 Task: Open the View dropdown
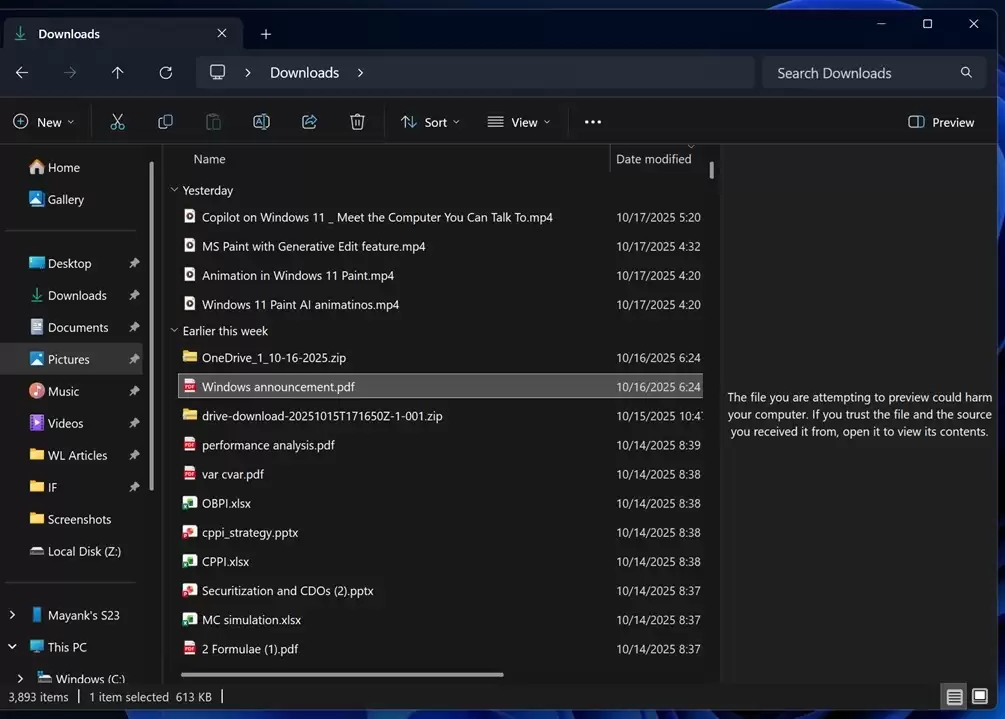[x=518, y=121]
